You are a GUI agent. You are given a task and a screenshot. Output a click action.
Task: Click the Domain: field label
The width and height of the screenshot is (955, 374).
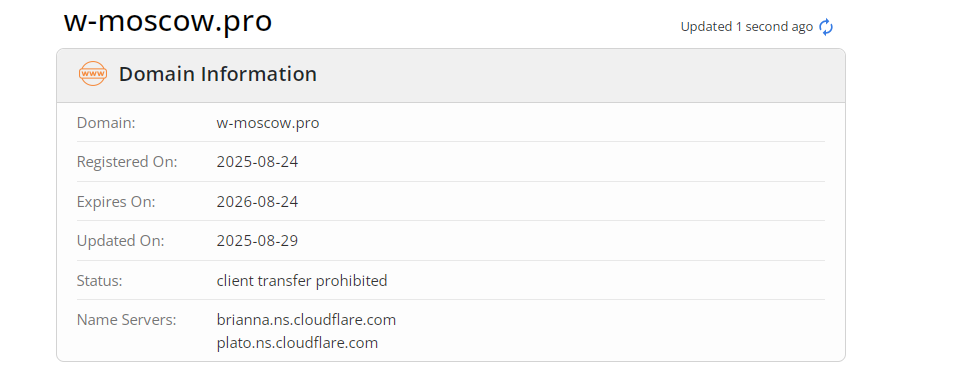coord(106,123)
